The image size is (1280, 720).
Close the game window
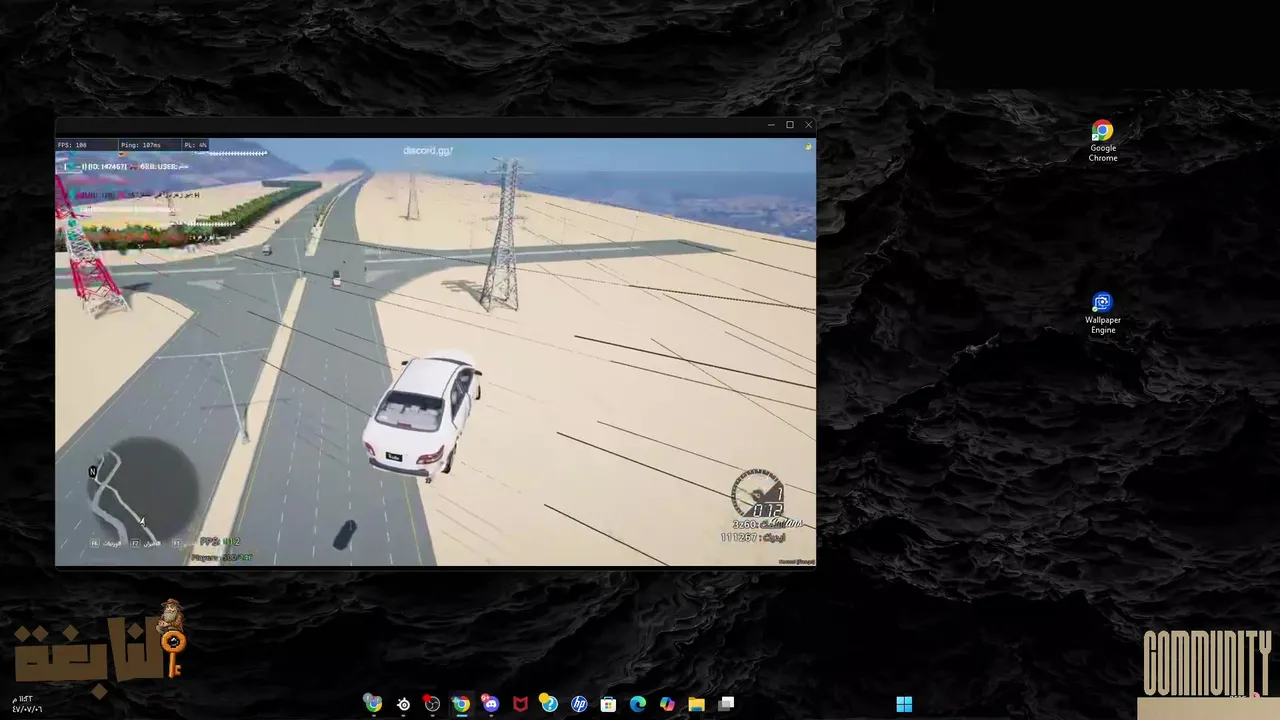point(808,125)
